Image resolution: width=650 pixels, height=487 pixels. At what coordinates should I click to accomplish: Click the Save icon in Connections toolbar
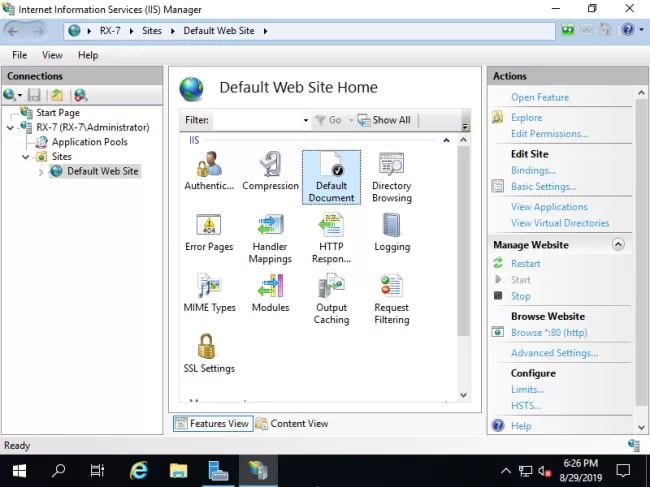coord(34,95)
